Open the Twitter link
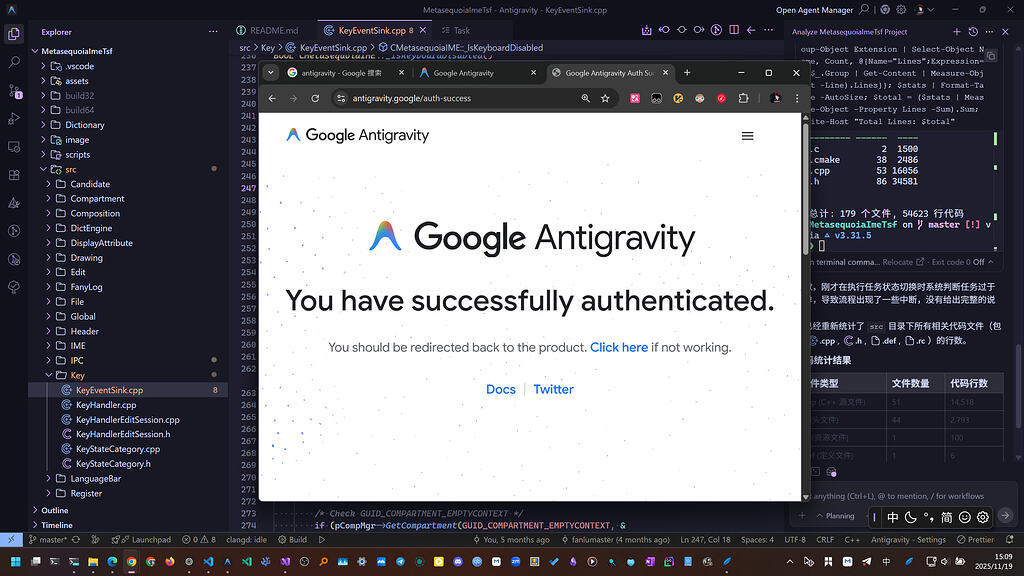1024x576 pixels. click(553, 389)
